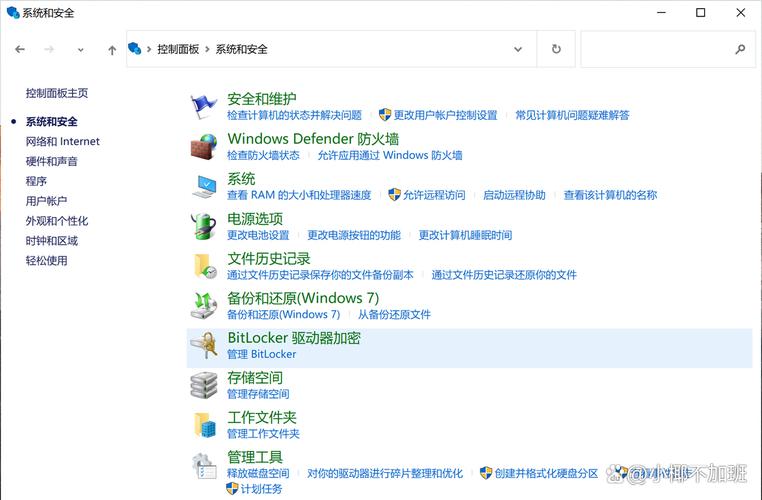Click 更改用户帐户控制设置
The height and width of the screenshot is (500, 762).
(446, 115)
